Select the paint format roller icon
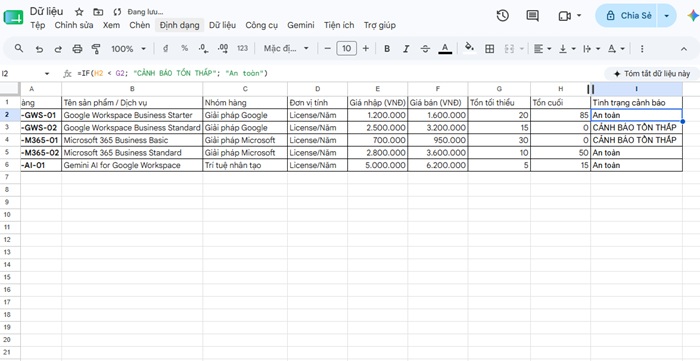The image size is (700, 361). (96, 49)
